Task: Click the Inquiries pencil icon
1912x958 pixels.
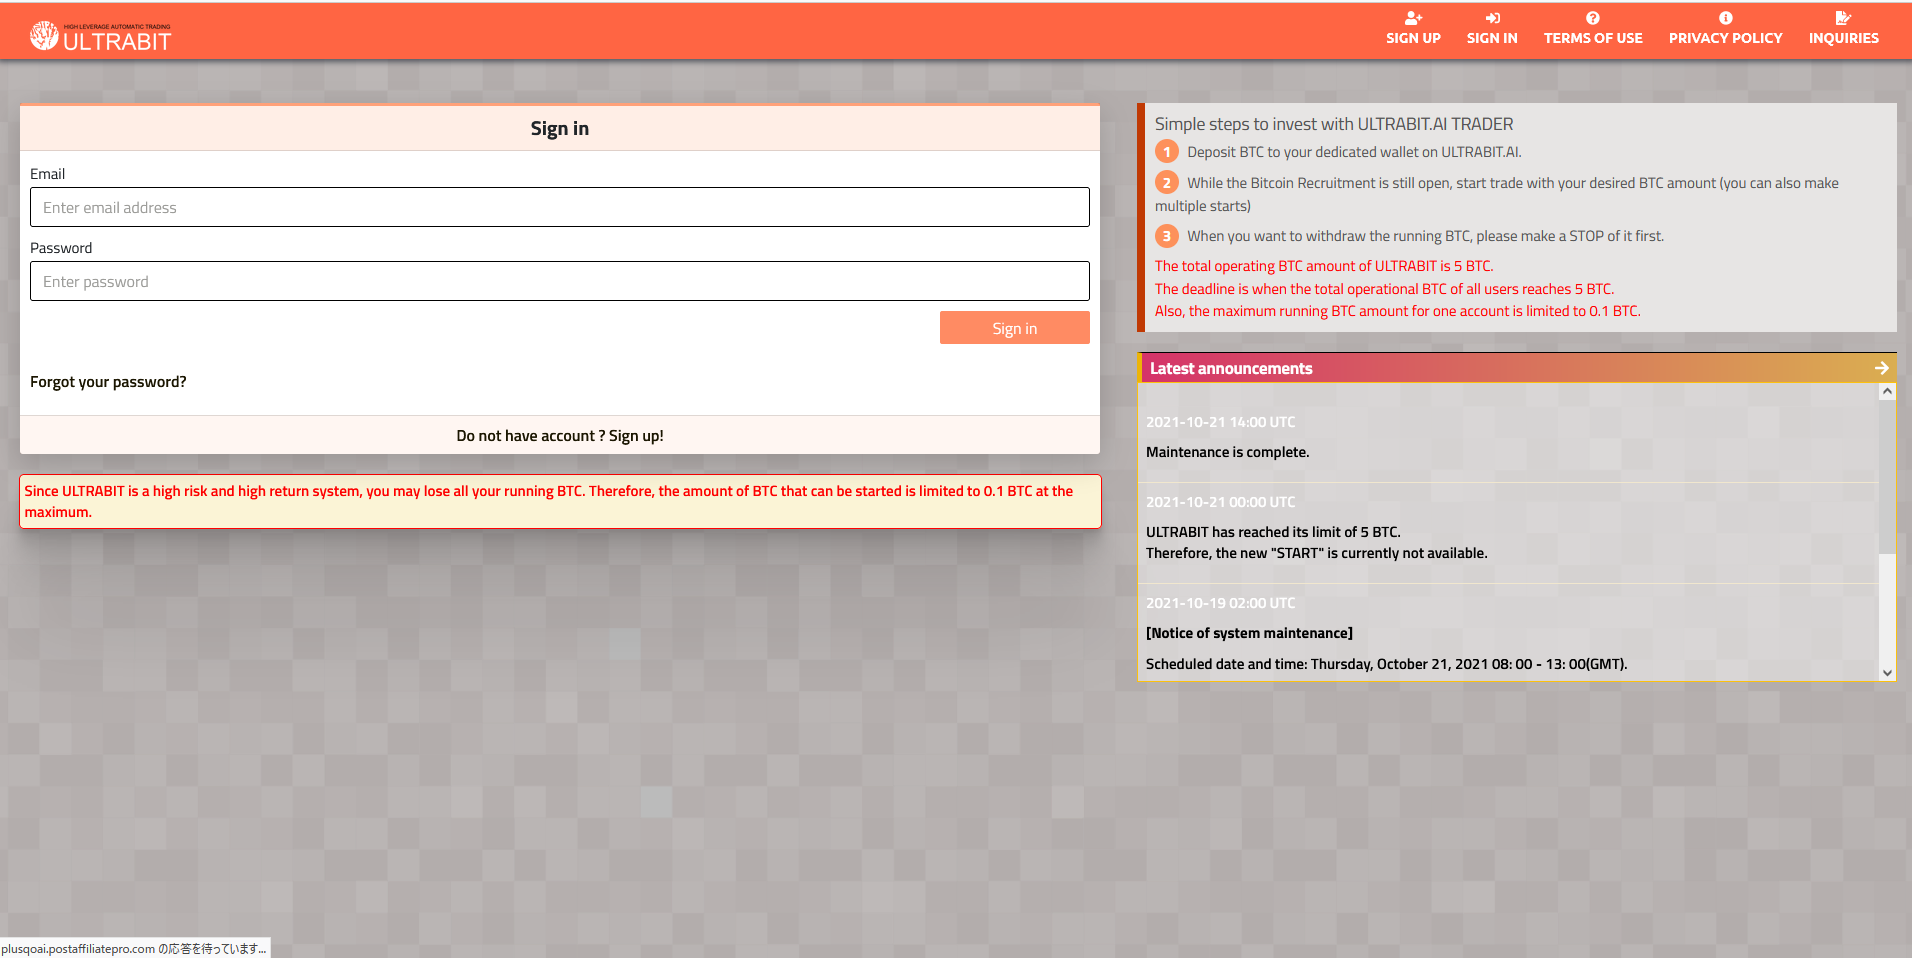Action: coord(1843,18)
